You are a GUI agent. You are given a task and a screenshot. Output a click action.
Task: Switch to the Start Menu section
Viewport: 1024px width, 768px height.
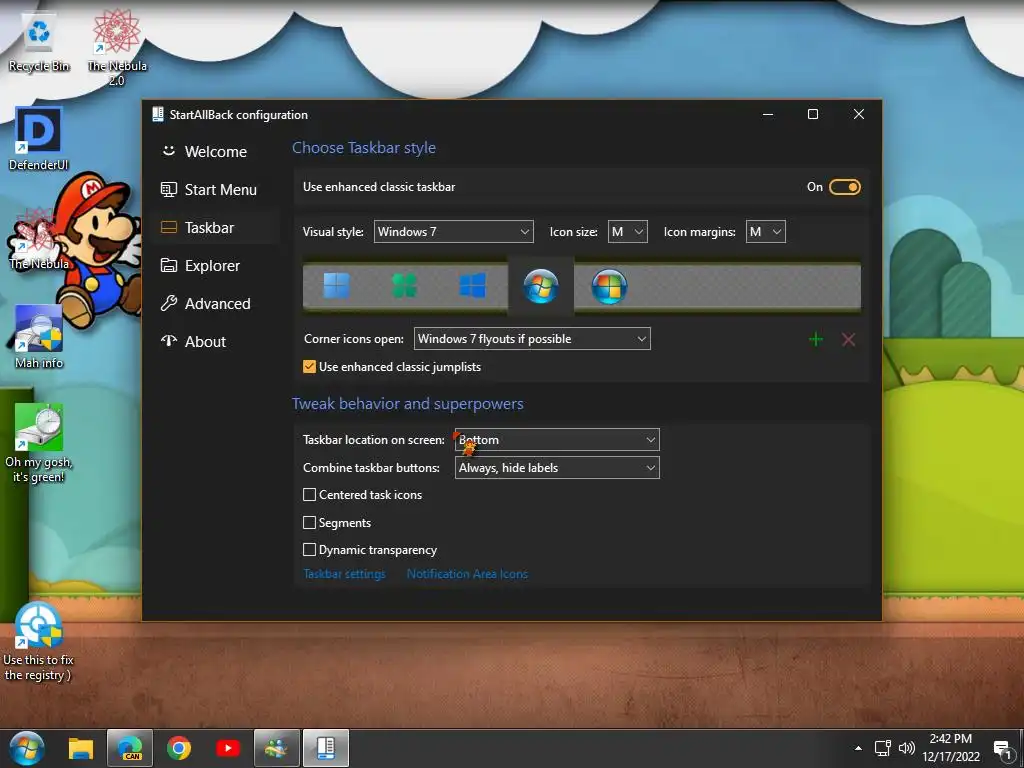pyautogui.click(x=214, y=189)
